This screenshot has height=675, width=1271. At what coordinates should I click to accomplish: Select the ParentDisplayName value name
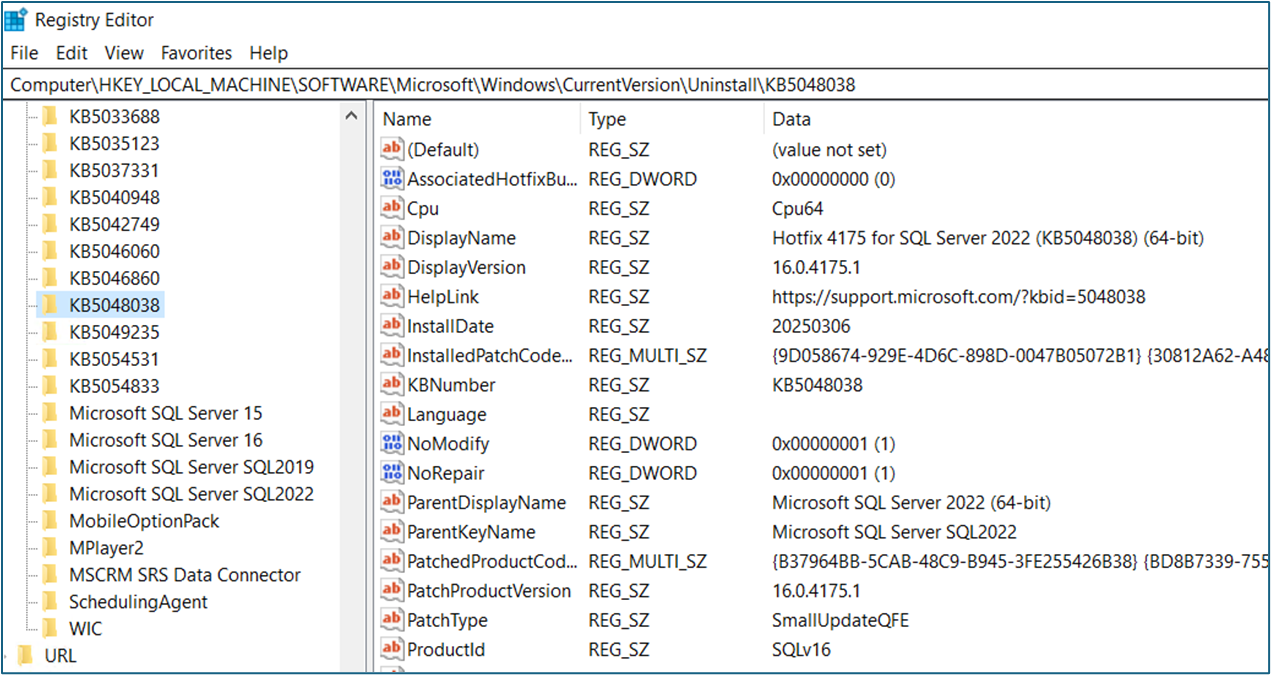coord(486,502)
